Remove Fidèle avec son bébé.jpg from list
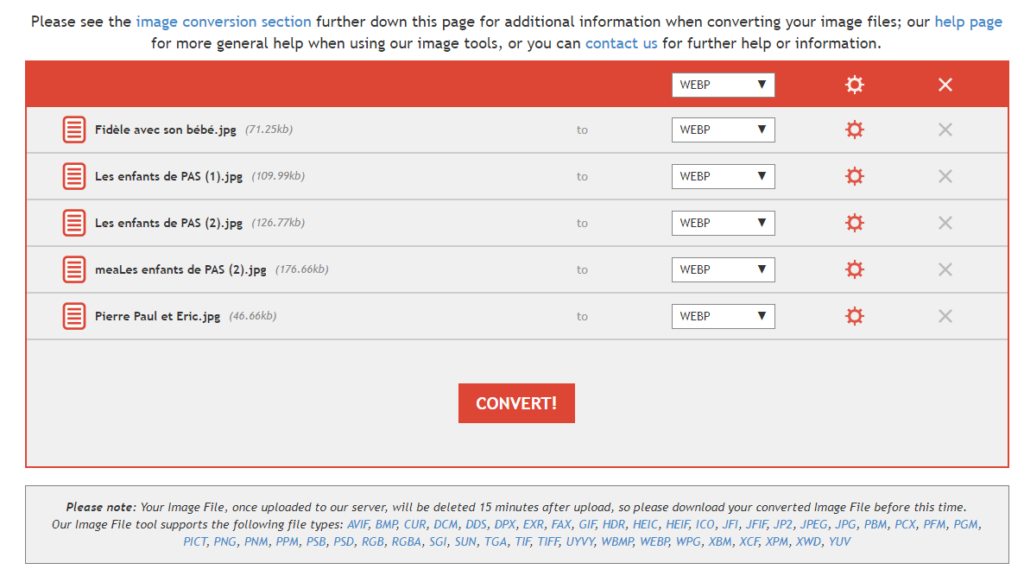This screenshot has height=582, width=1024. click(x=945, y=130)
